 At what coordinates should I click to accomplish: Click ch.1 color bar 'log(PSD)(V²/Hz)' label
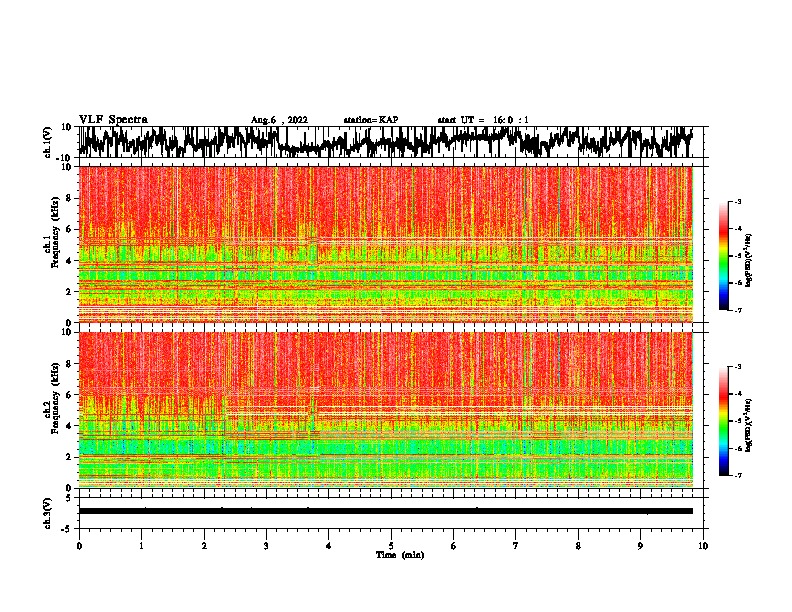[x=749, y=260]
